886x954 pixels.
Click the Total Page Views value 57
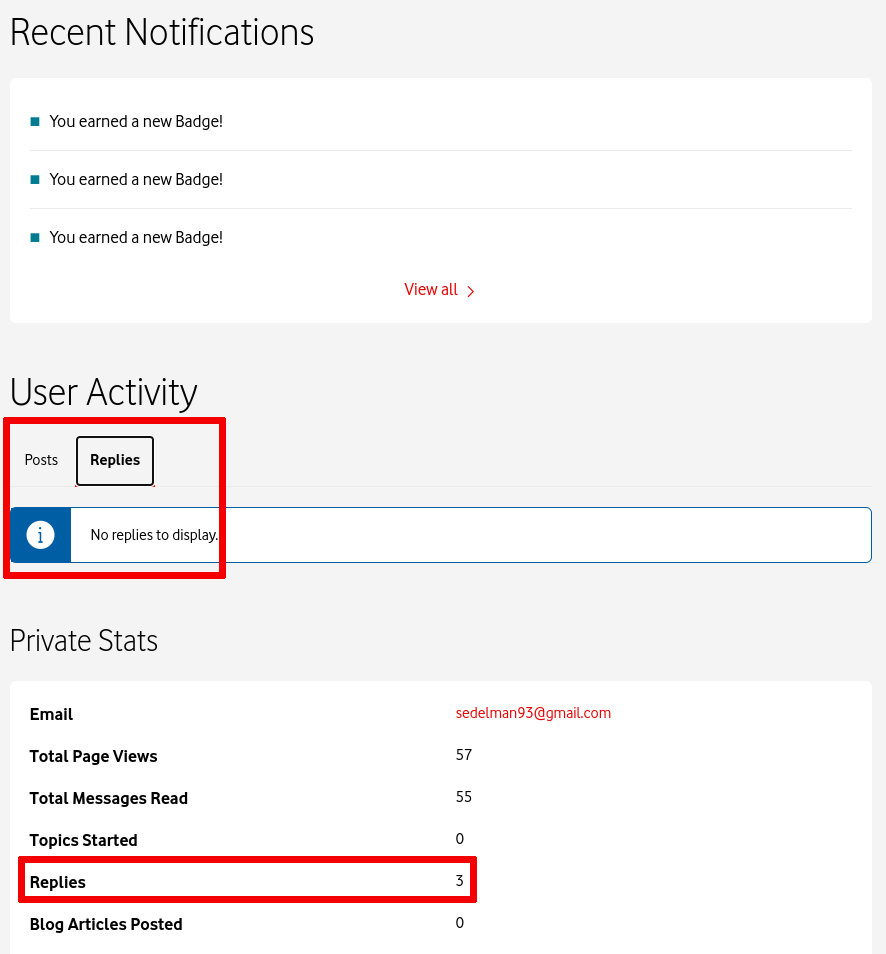(463, 755)
